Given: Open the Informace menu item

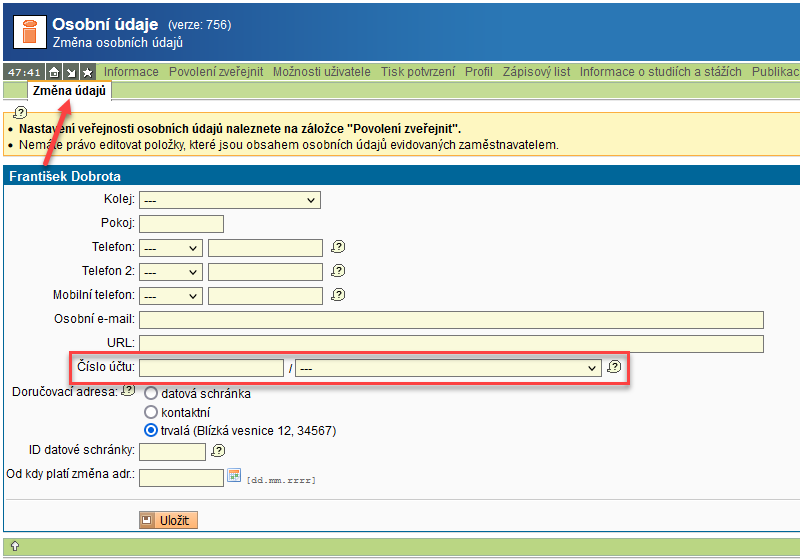Looking at the screenshot, I should point(131,72).
